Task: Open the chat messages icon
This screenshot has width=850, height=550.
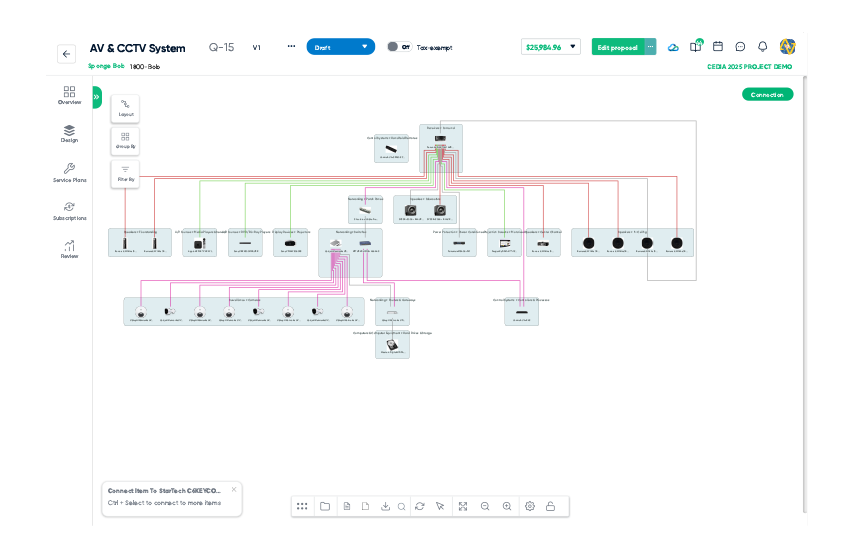Action: coord(740,47)
